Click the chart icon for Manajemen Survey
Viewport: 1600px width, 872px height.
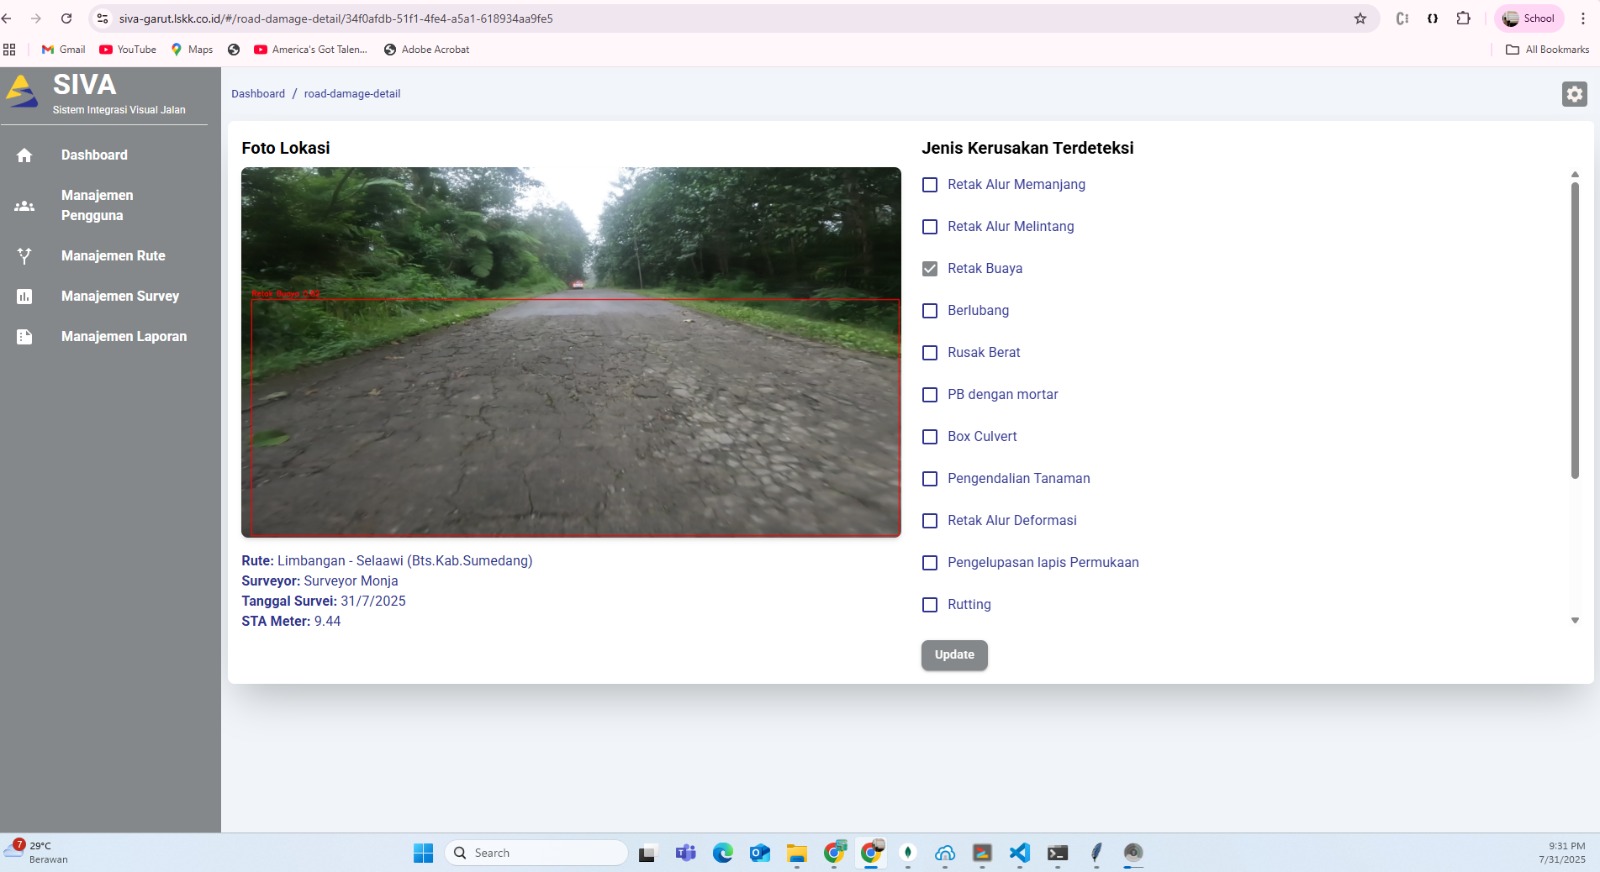[x=25, y=296]
